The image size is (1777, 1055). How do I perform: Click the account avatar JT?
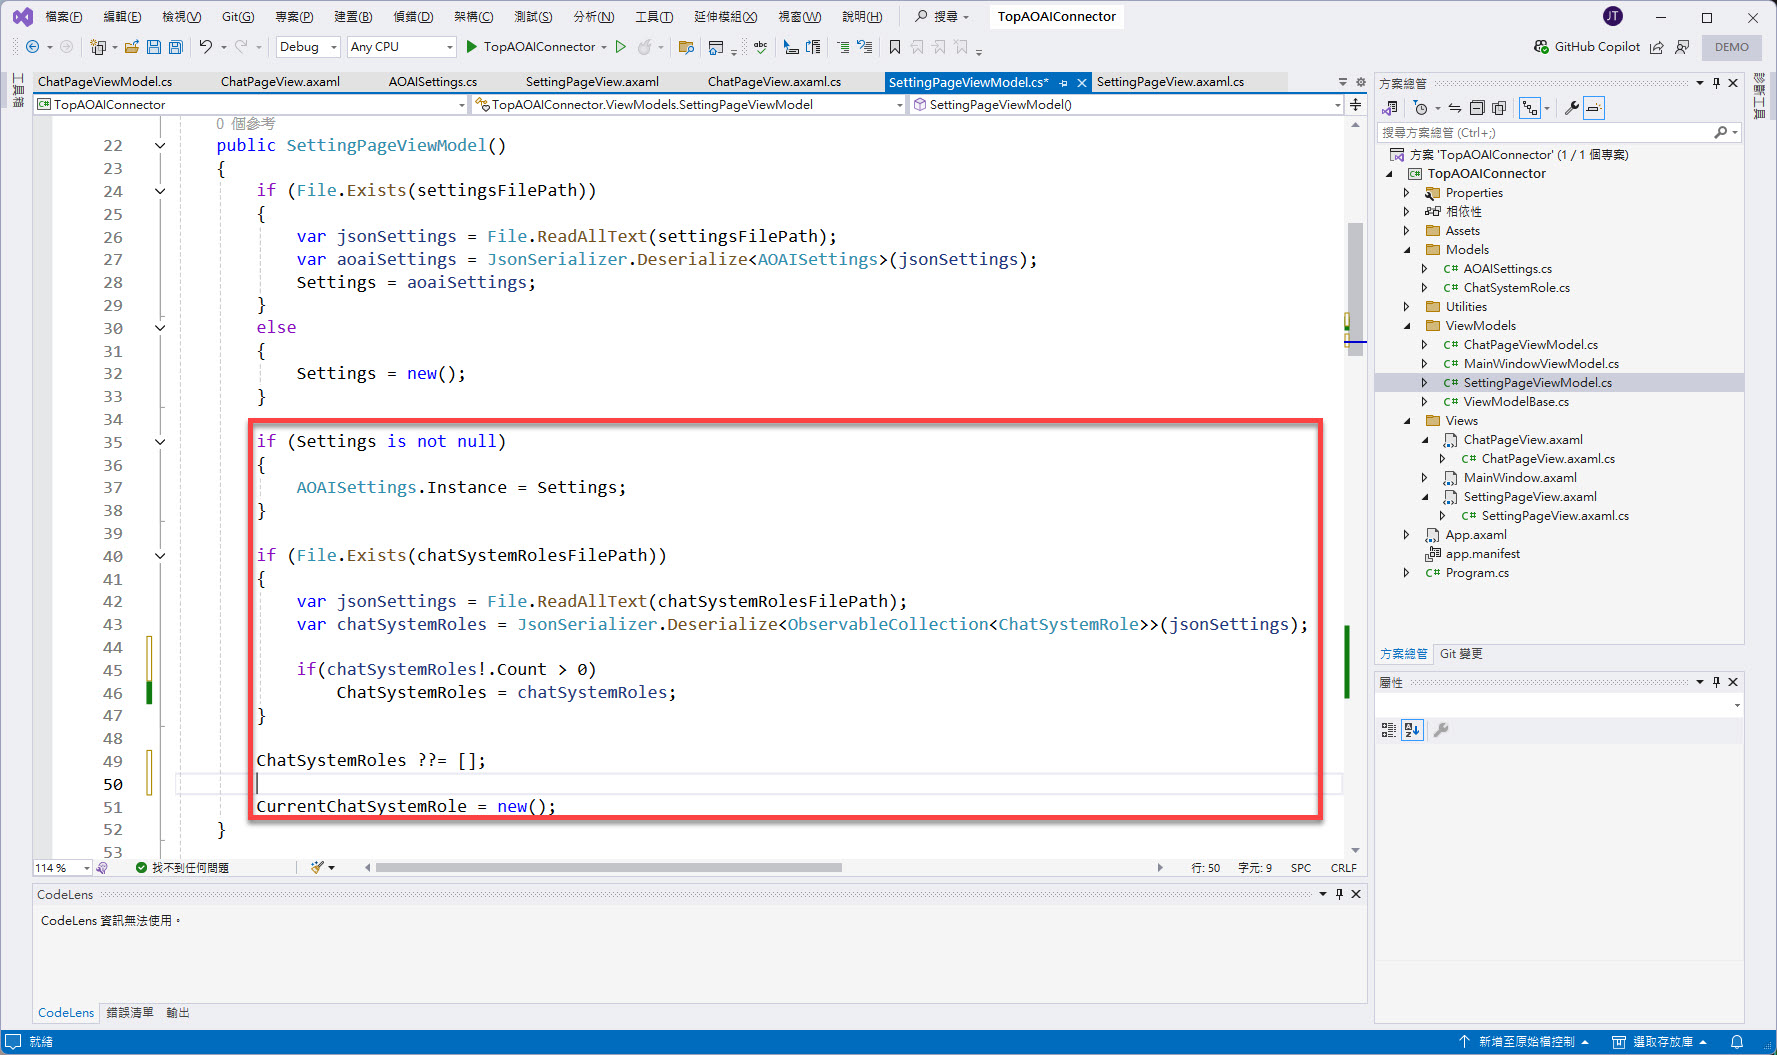point(1613,16)
